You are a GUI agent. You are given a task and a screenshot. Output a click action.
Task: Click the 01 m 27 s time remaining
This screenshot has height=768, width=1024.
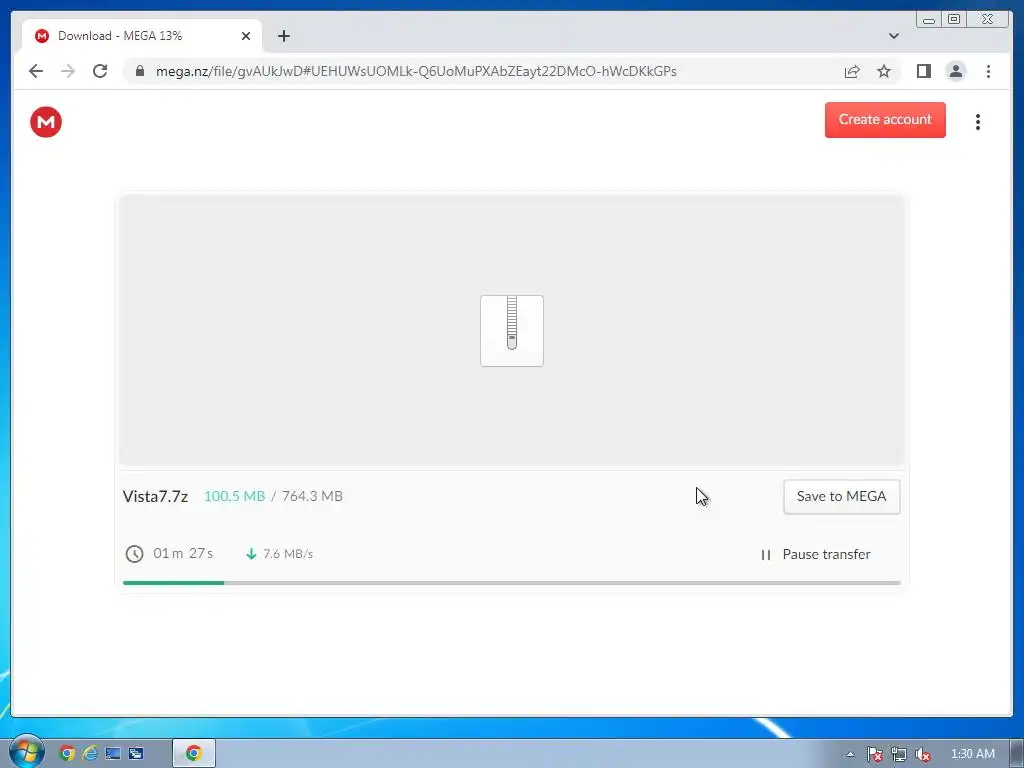[183, 554]
